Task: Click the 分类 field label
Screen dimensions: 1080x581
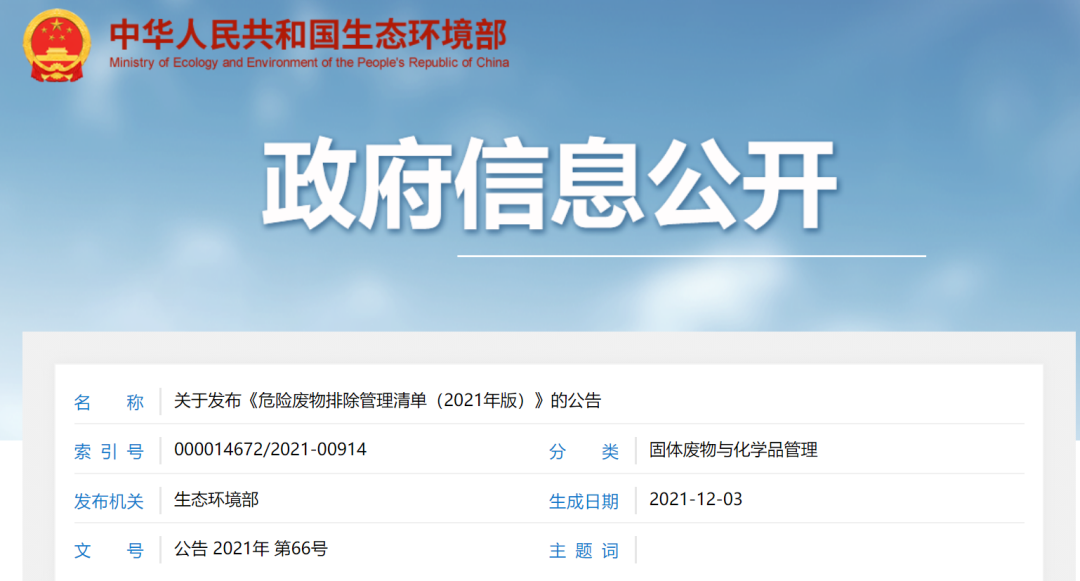Action: (x=583, y=452)
